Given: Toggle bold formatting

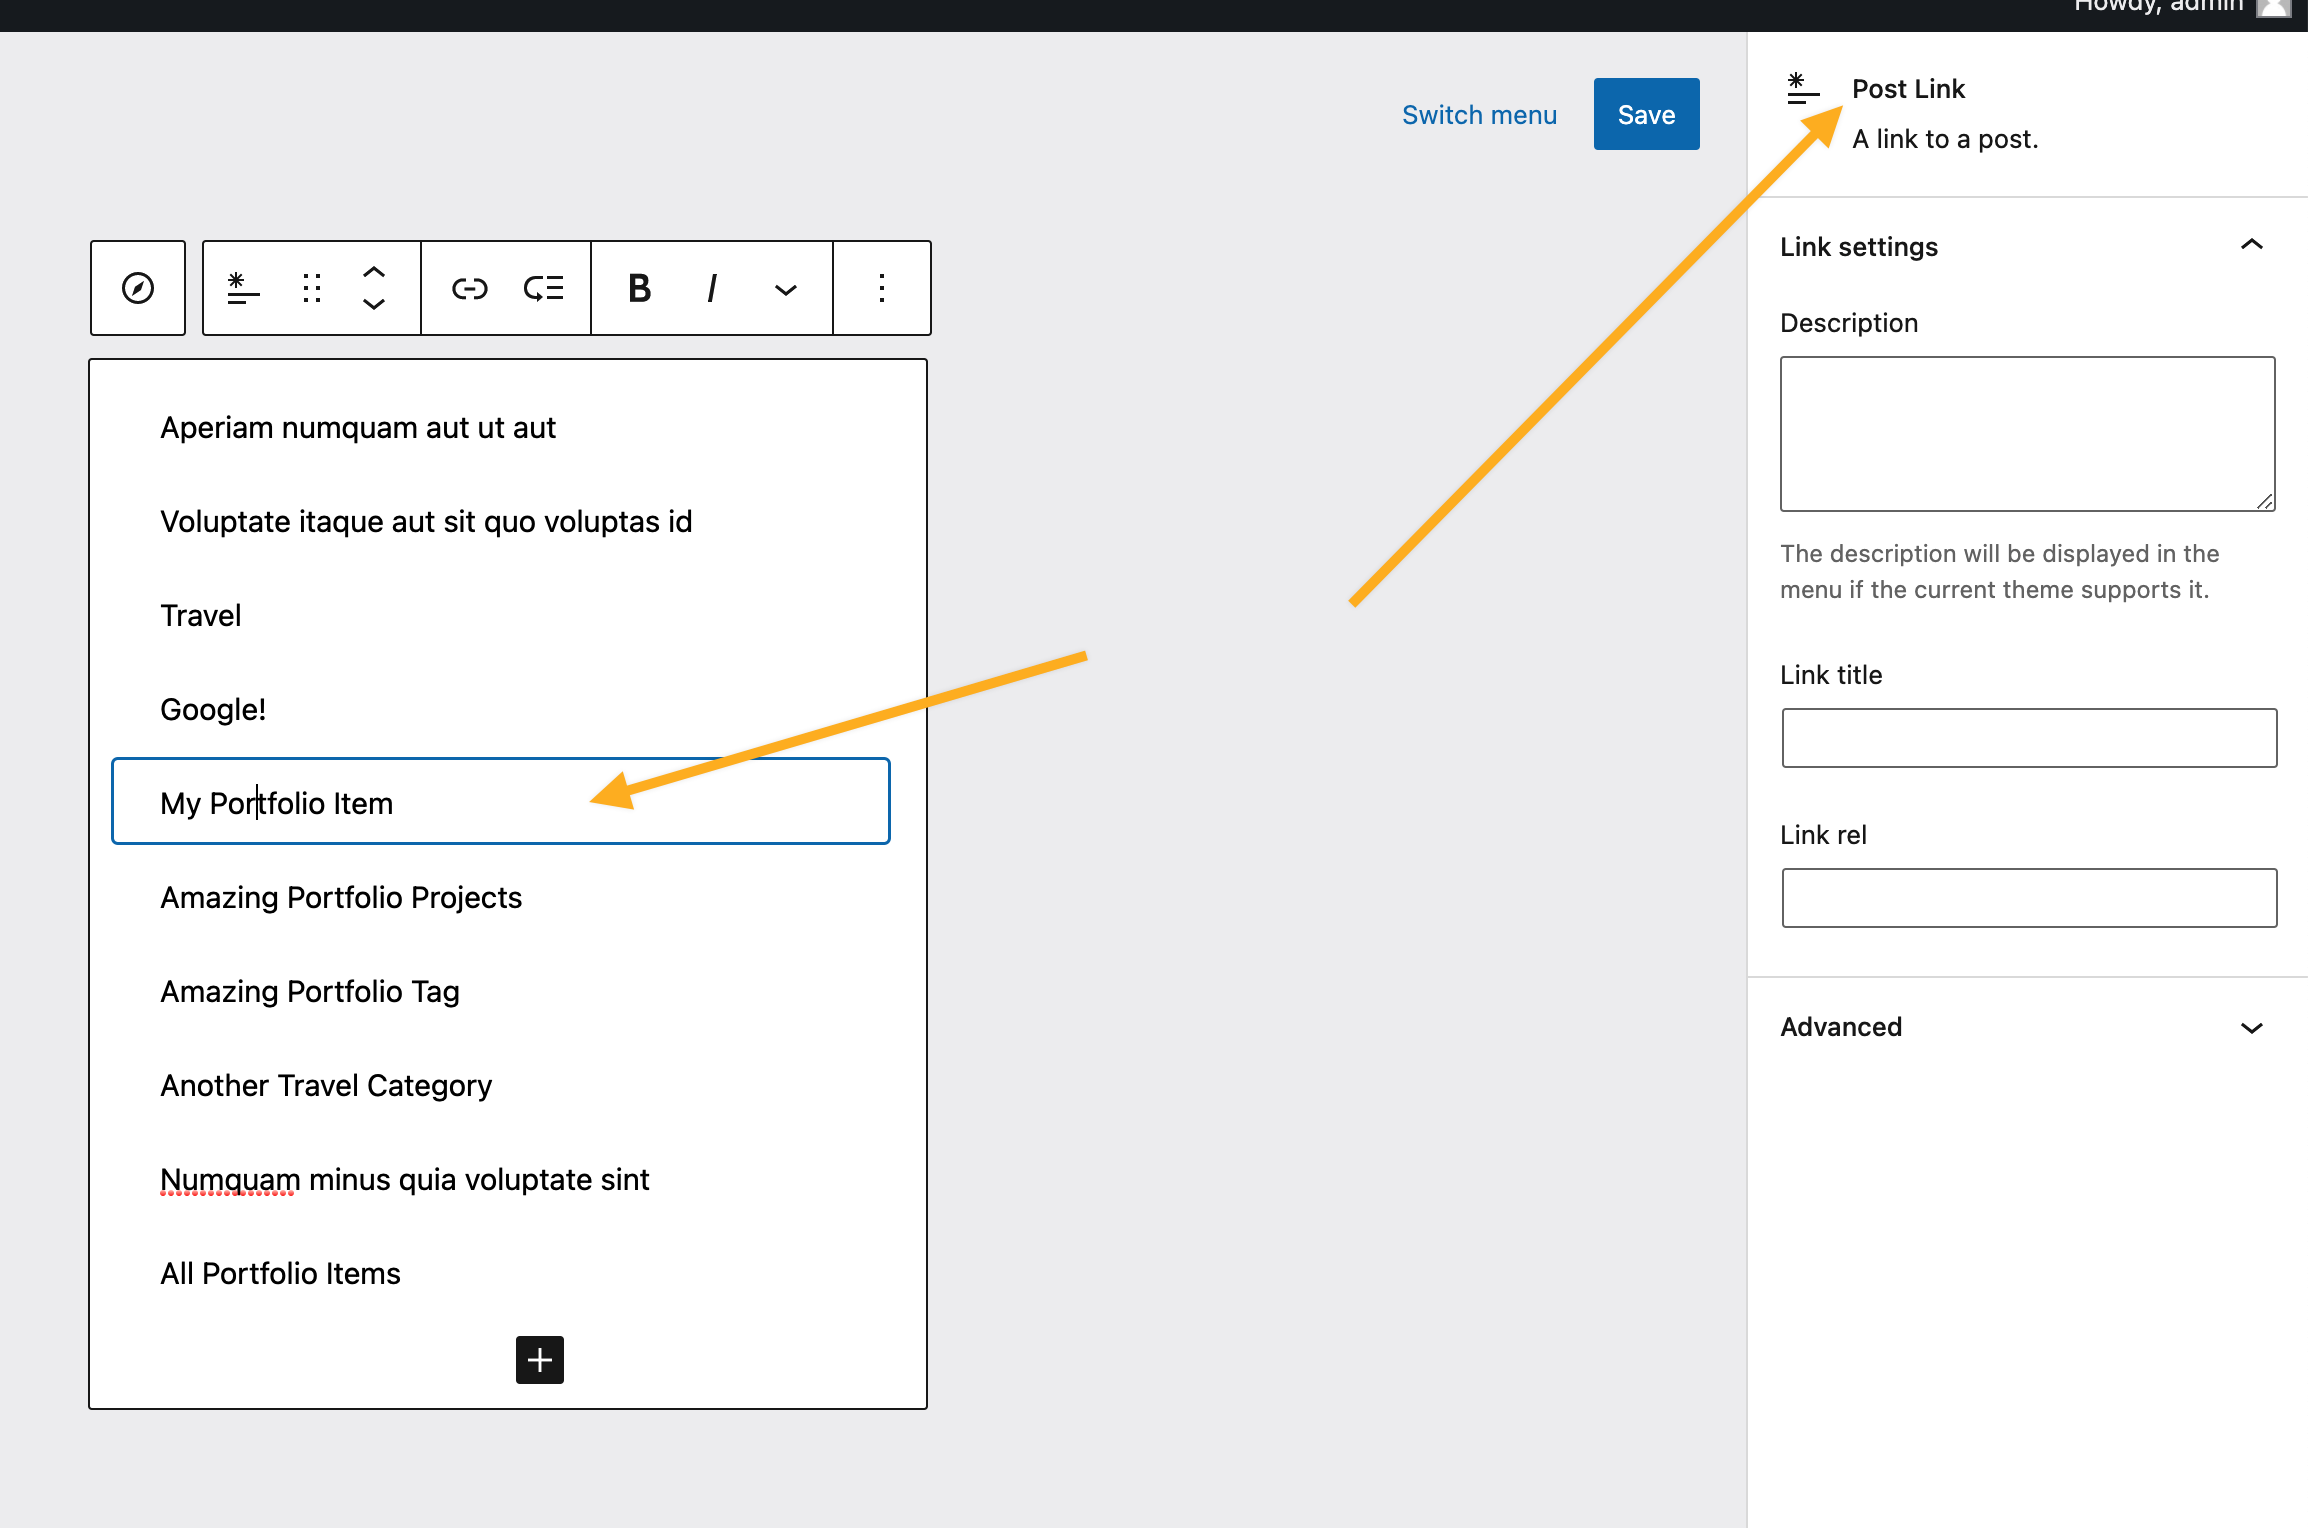Looking at the screenshot, I should (x=640, y=288).
